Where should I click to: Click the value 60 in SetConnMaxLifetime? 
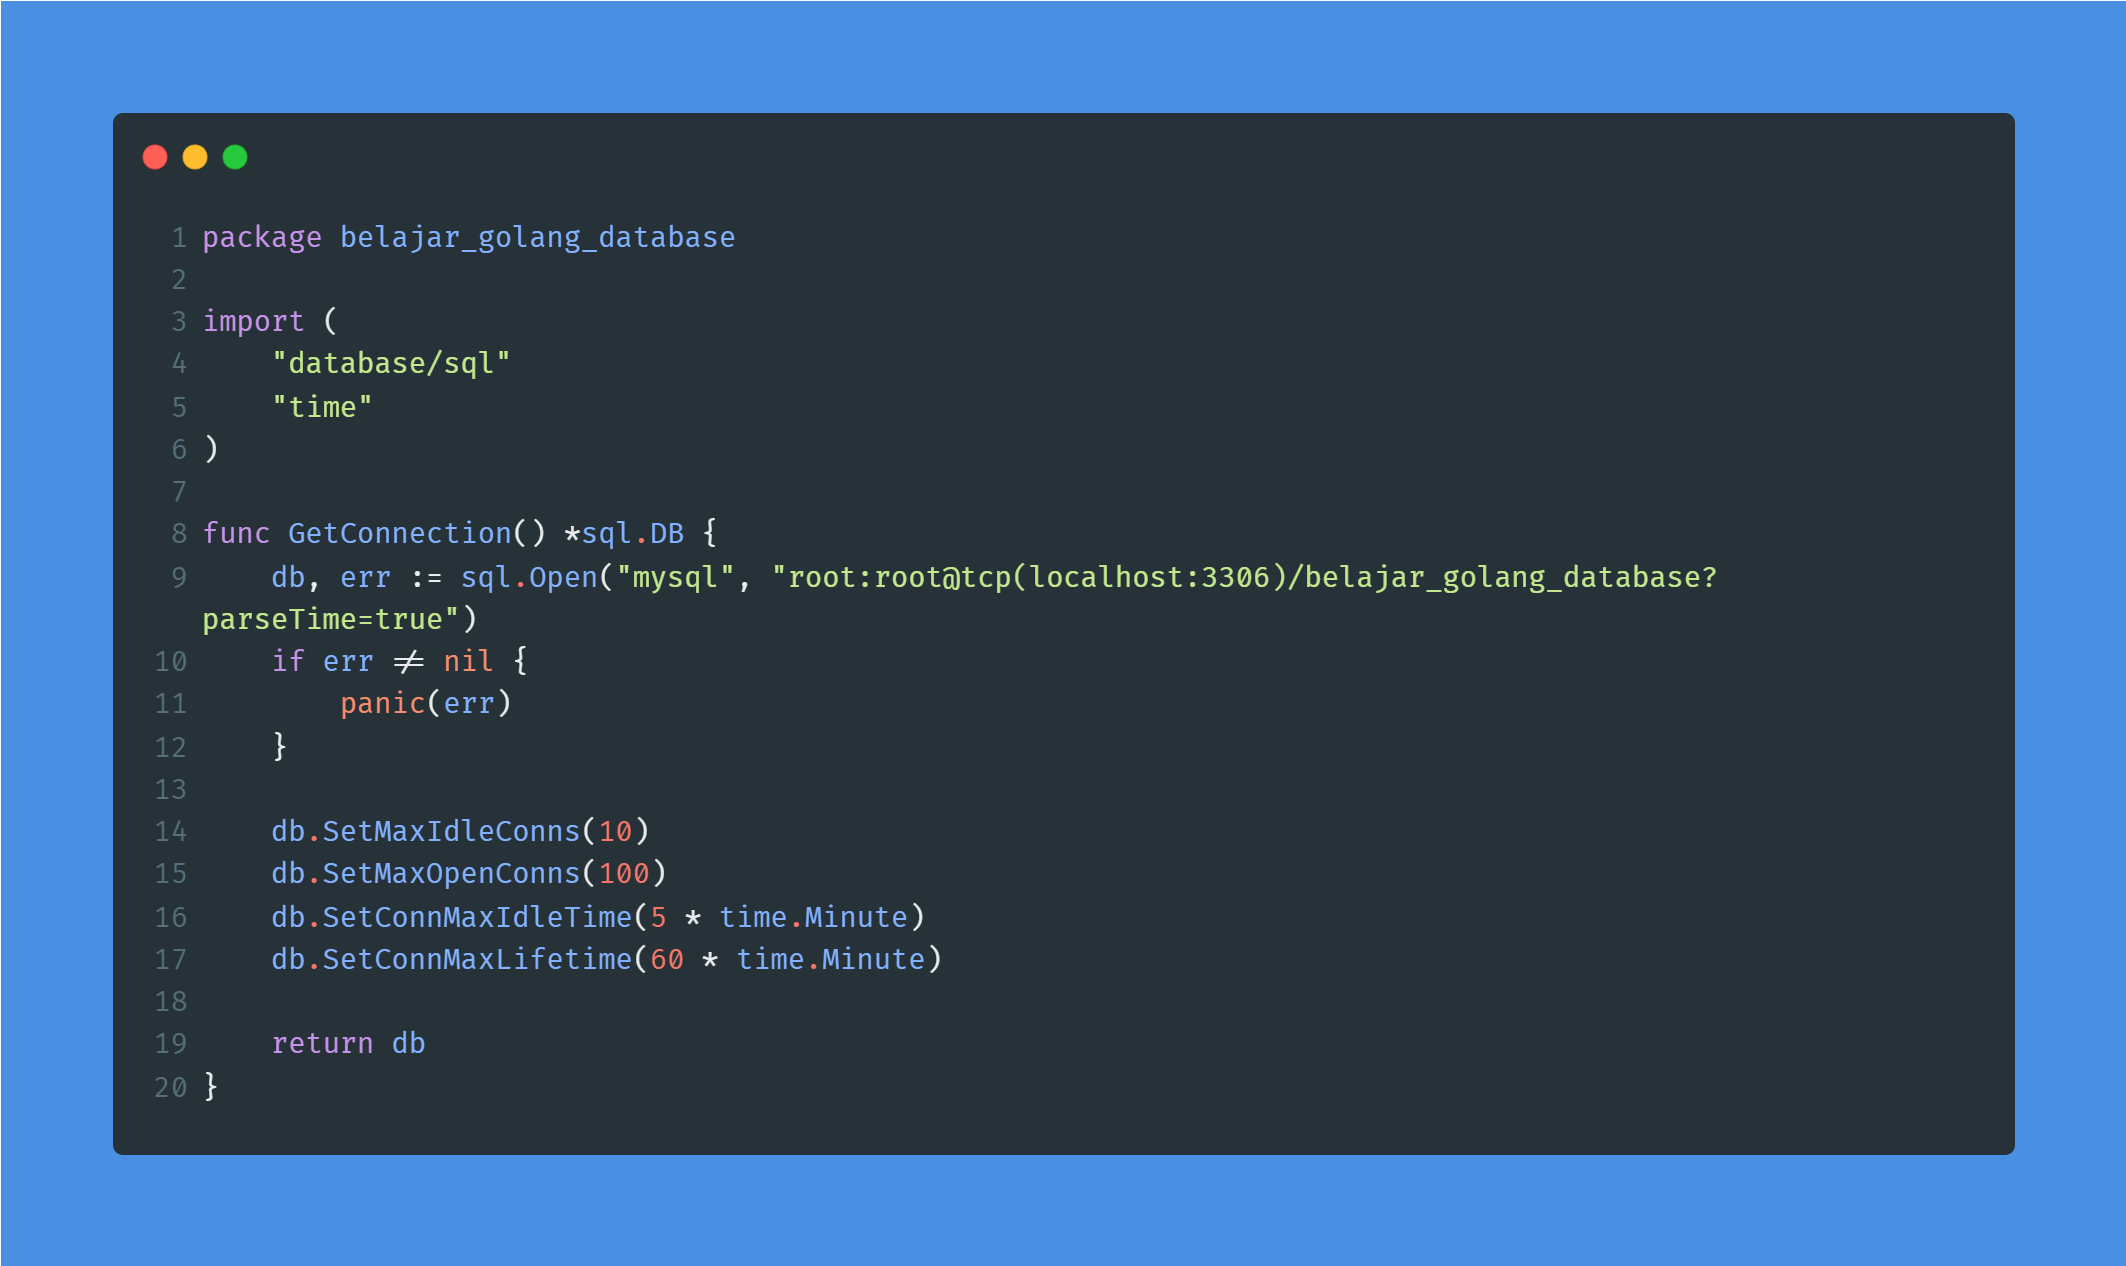(x=667, y=960)
